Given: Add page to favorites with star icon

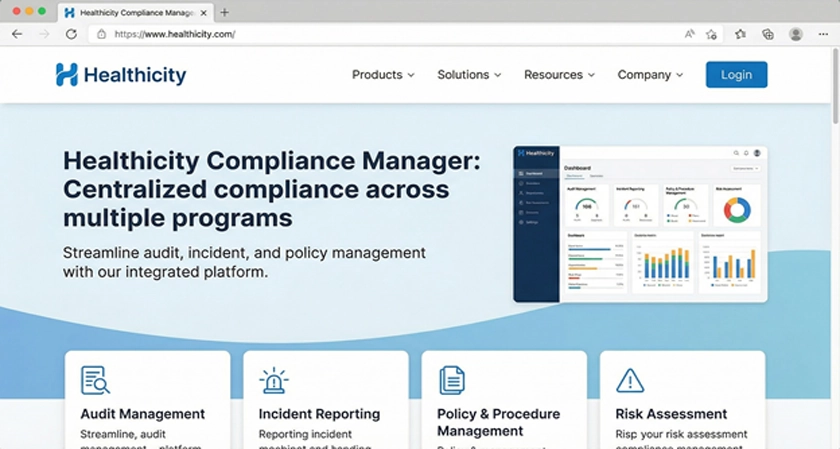Looking at the screenshot, I should (x=711, y=34).
